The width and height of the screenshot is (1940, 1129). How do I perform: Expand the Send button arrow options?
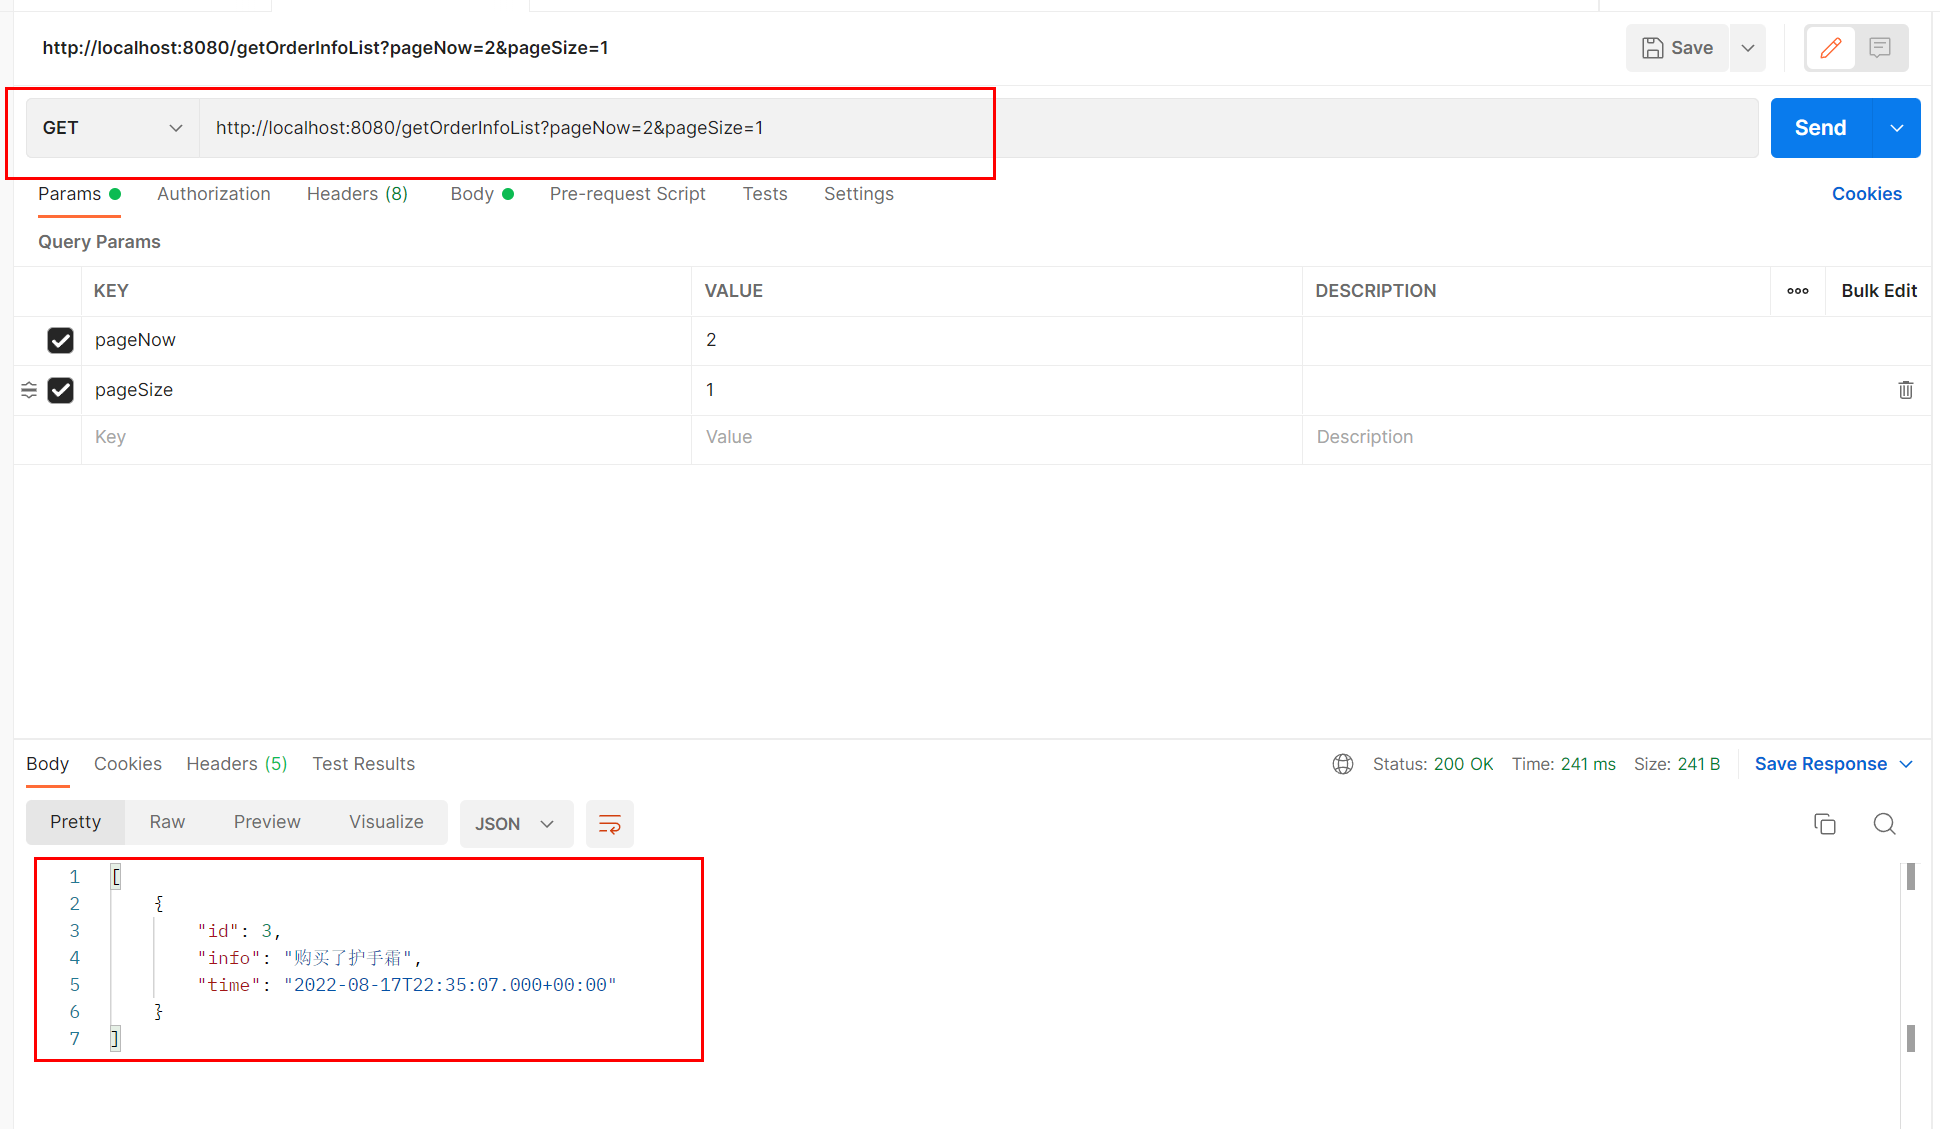pyautogui.click(x=1896, y=128)
